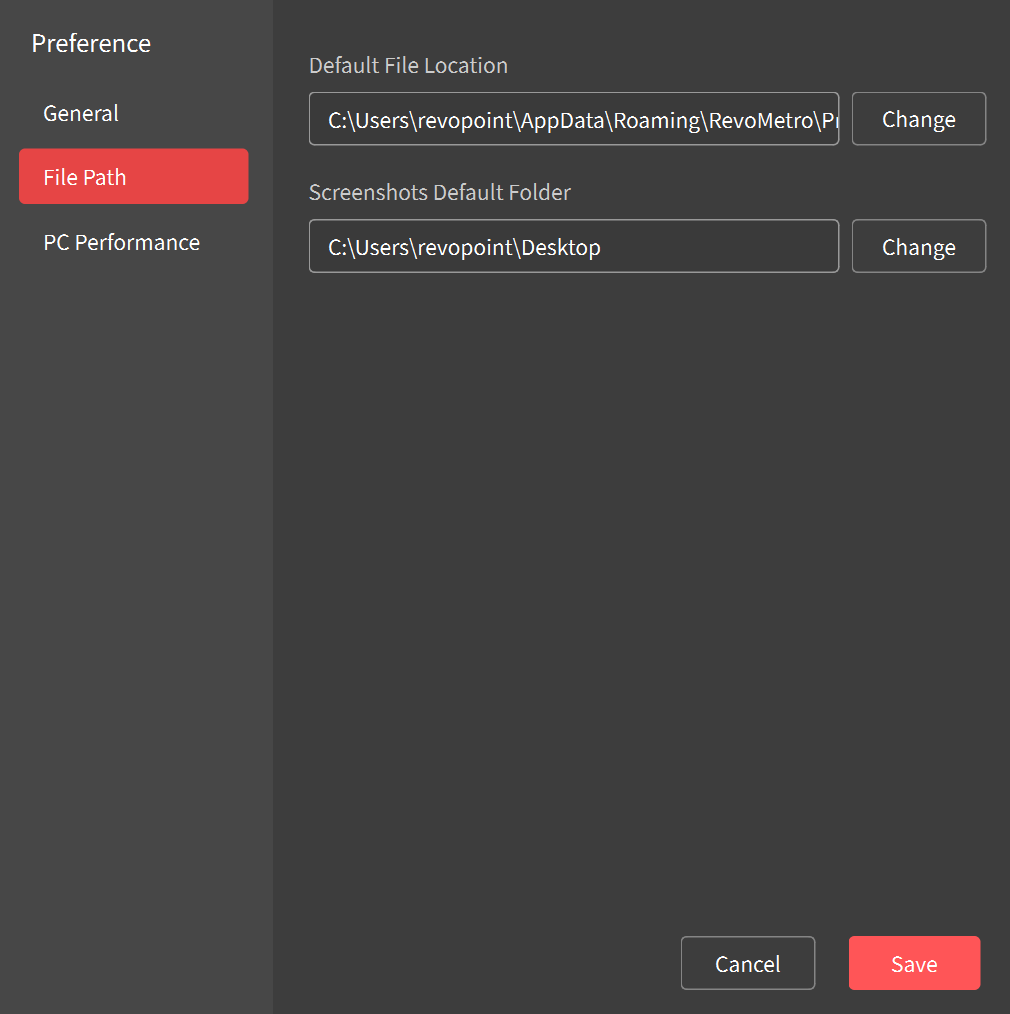The height and width of the screenshot is (1014, 1010).
Task: Cancel the Preference dialog
Action: 747,964
